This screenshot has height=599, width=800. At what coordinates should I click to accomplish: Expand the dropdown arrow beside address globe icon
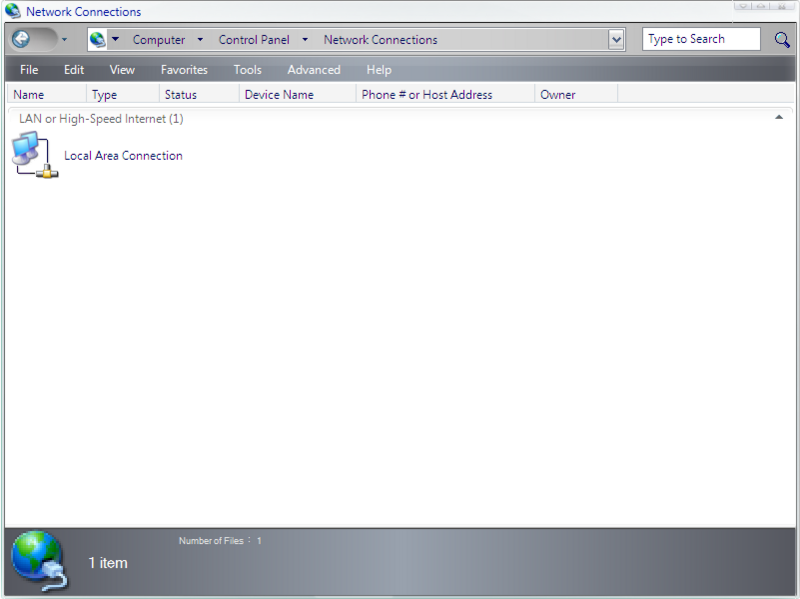pos(115,39)
